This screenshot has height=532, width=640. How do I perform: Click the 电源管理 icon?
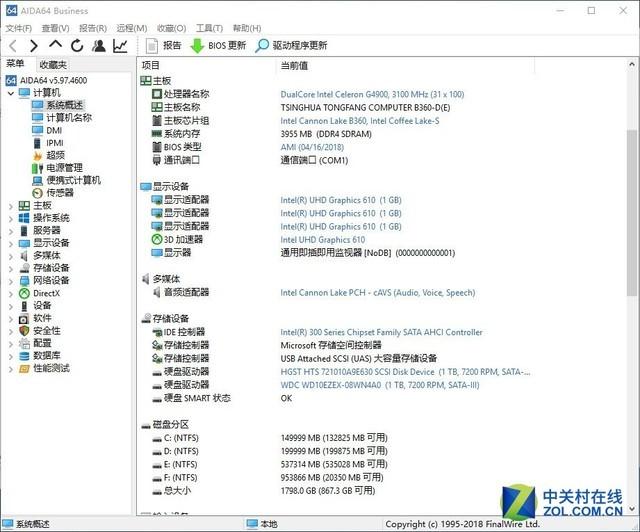coord(38,168)
